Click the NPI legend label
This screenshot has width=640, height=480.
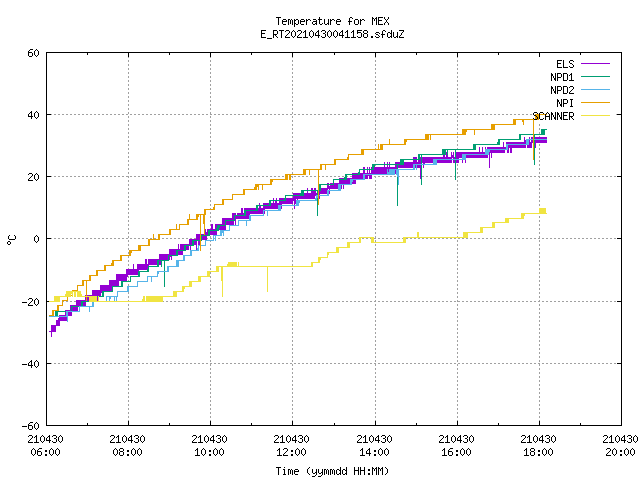coord(565,103)
